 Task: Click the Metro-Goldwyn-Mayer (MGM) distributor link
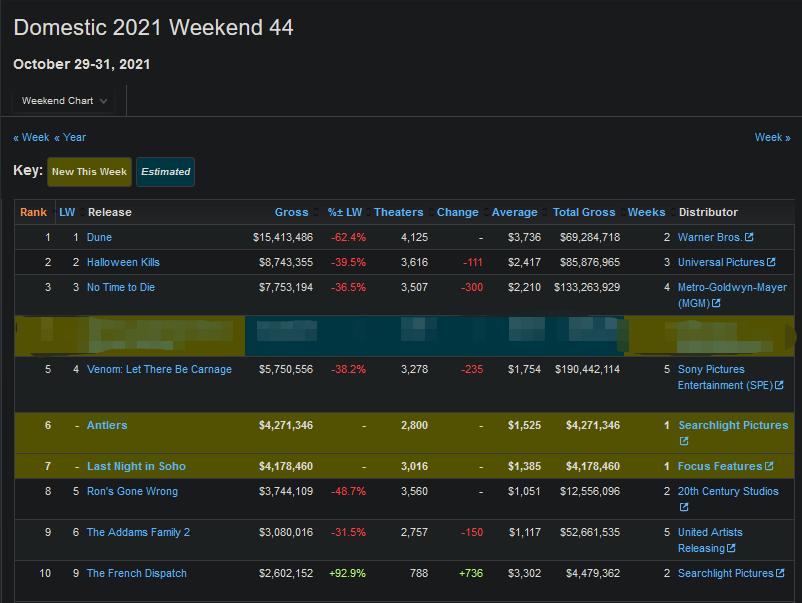(732, 295)
